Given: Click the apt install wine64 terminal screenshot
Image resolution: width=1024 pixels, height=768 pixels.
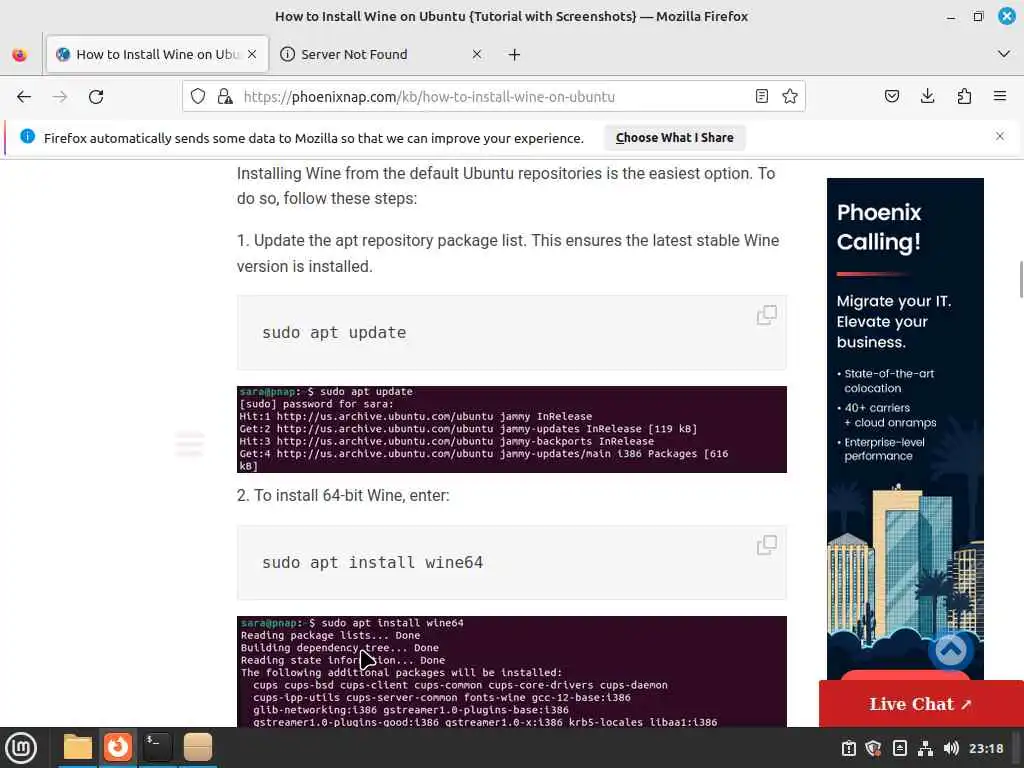Looking at the screenshot, I should click(x=511, y=671).
